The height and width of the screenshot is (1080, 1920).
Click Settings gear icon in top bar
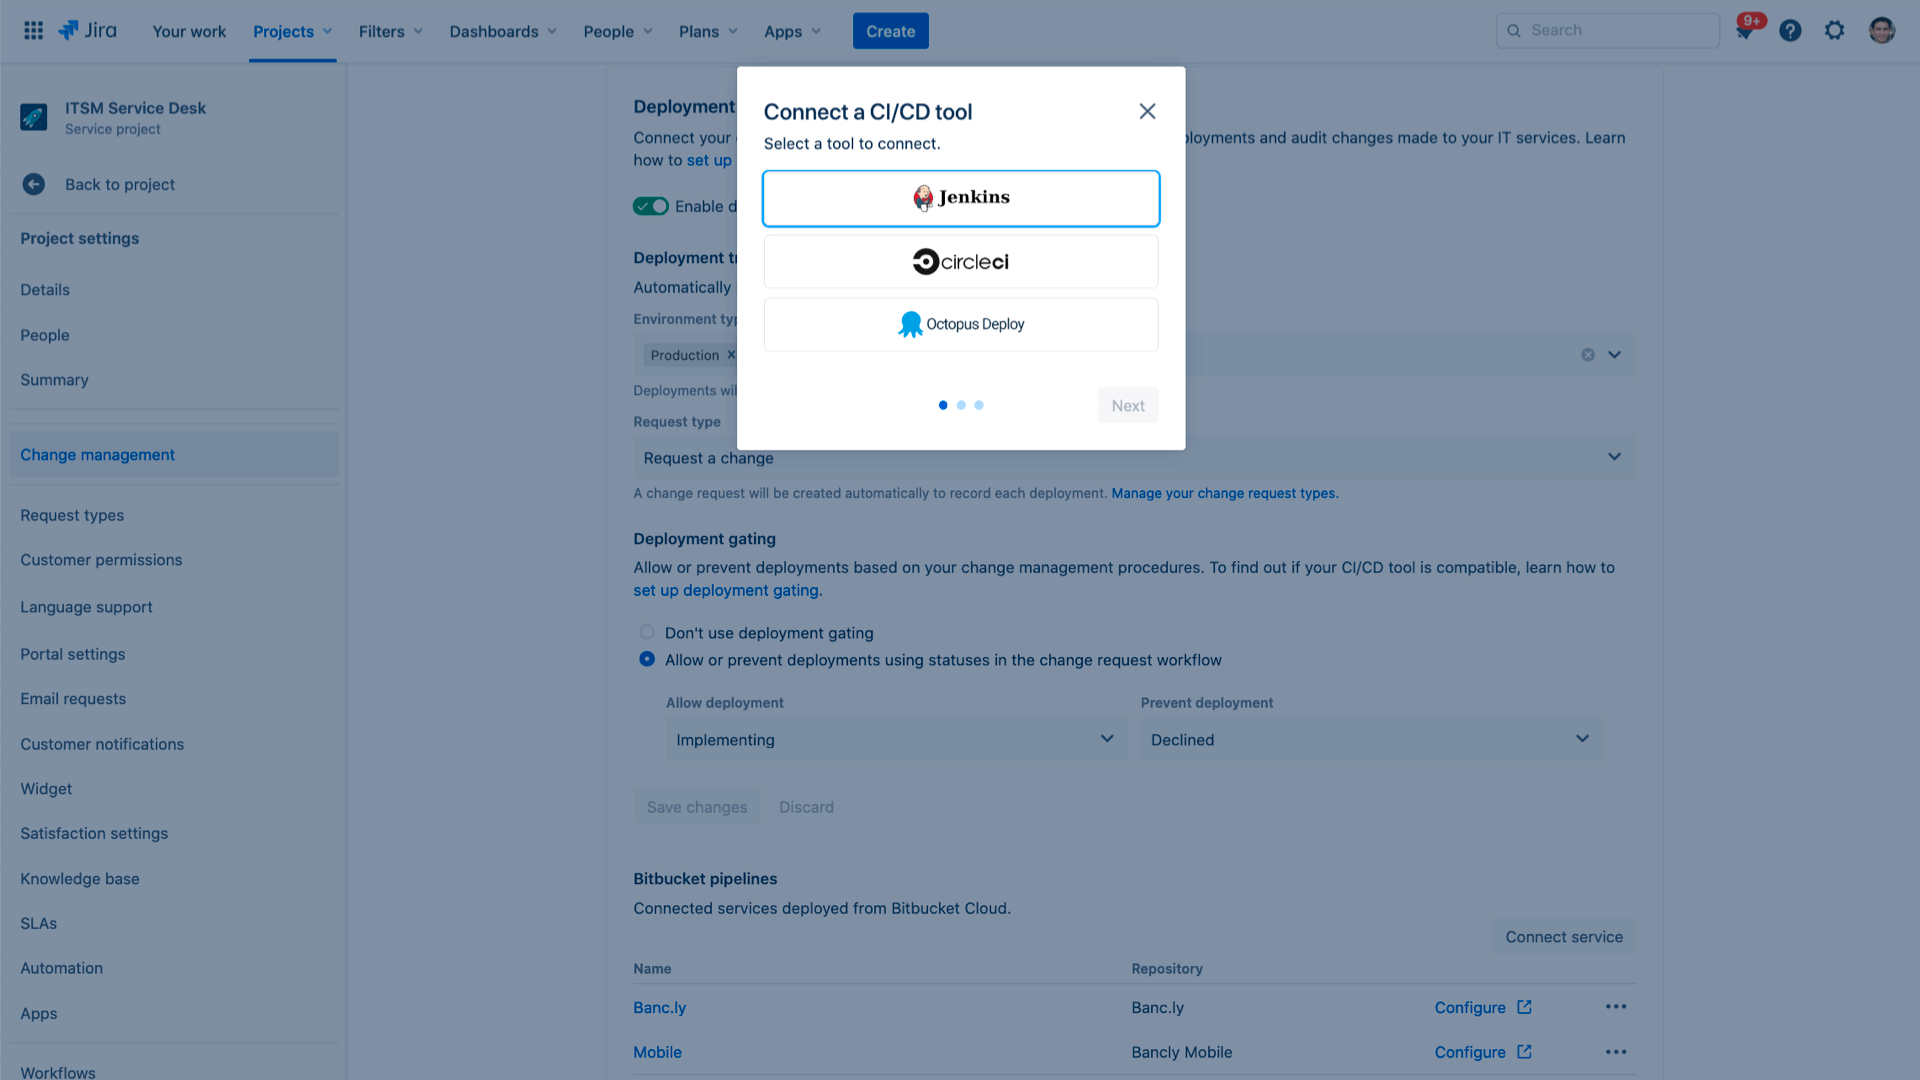click(1834, 30)
